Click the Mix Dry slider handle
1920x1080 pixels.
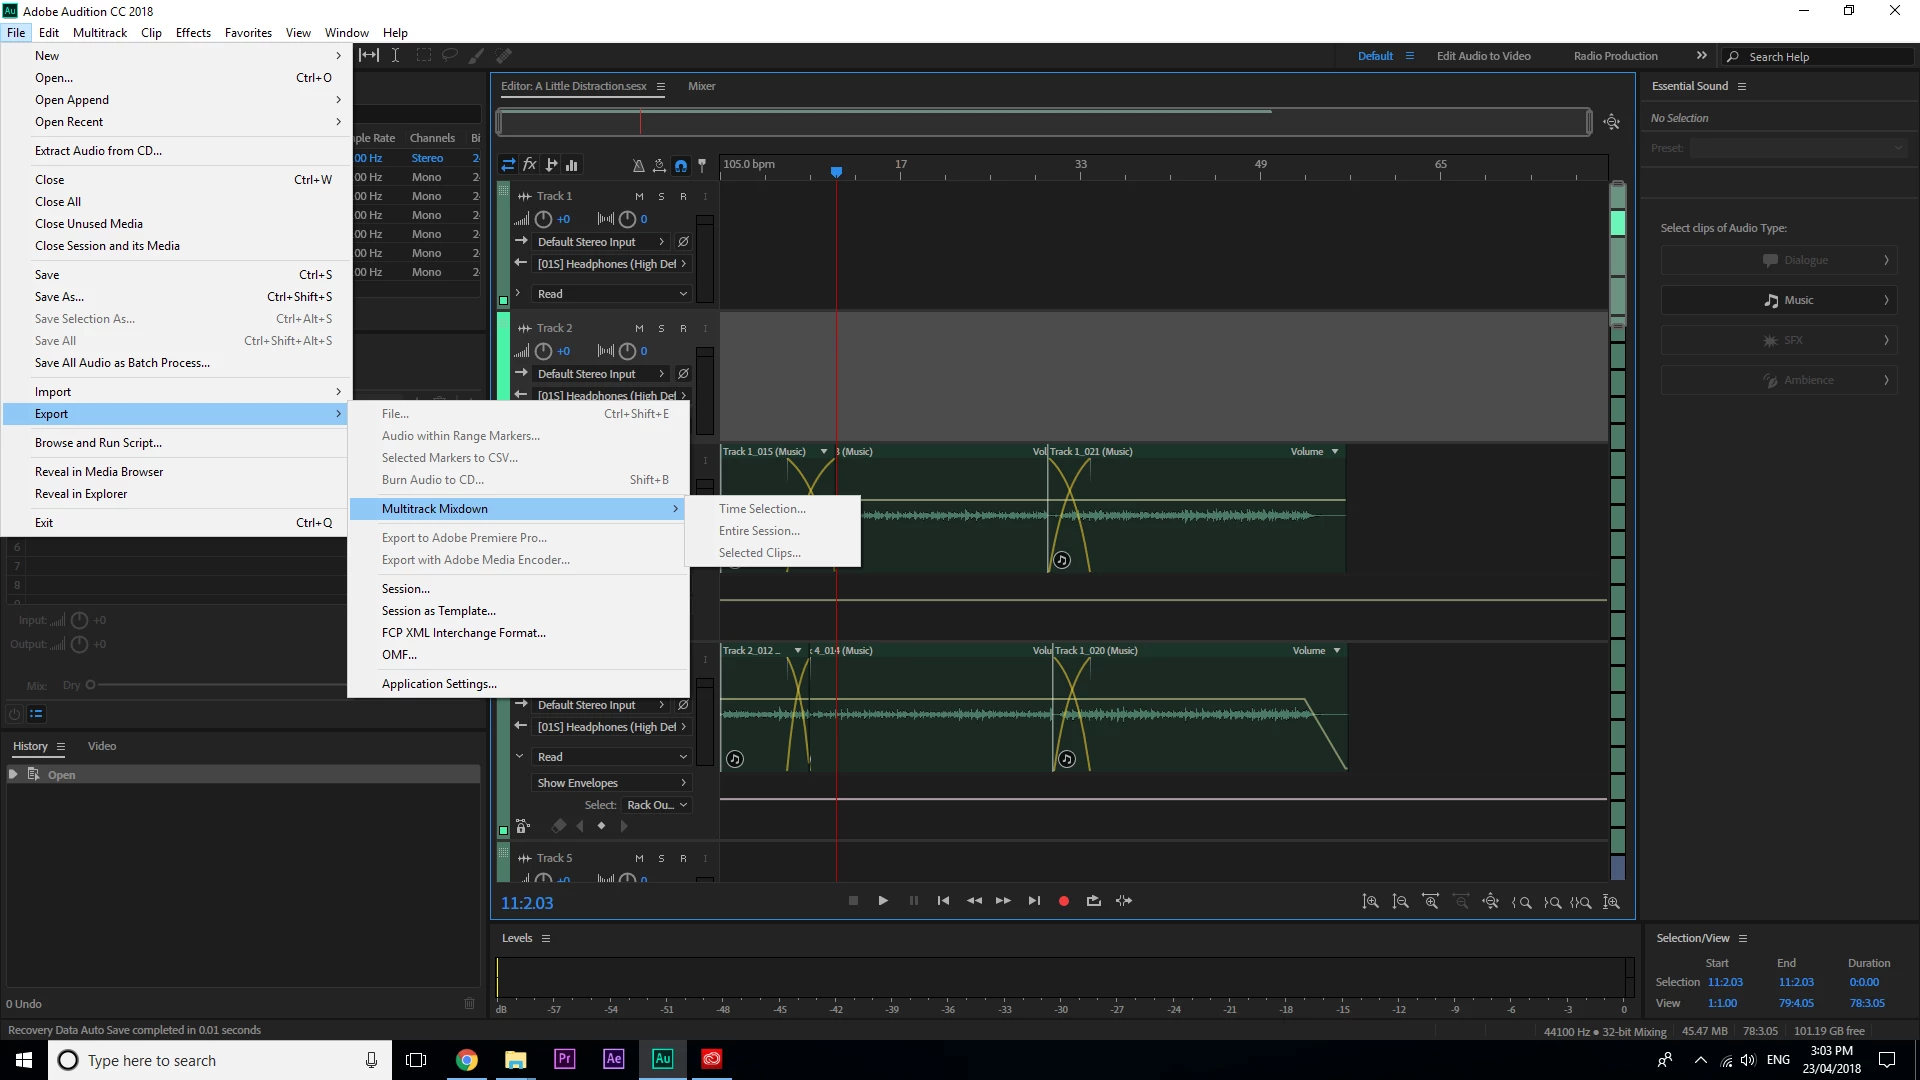tap(90, 685)
